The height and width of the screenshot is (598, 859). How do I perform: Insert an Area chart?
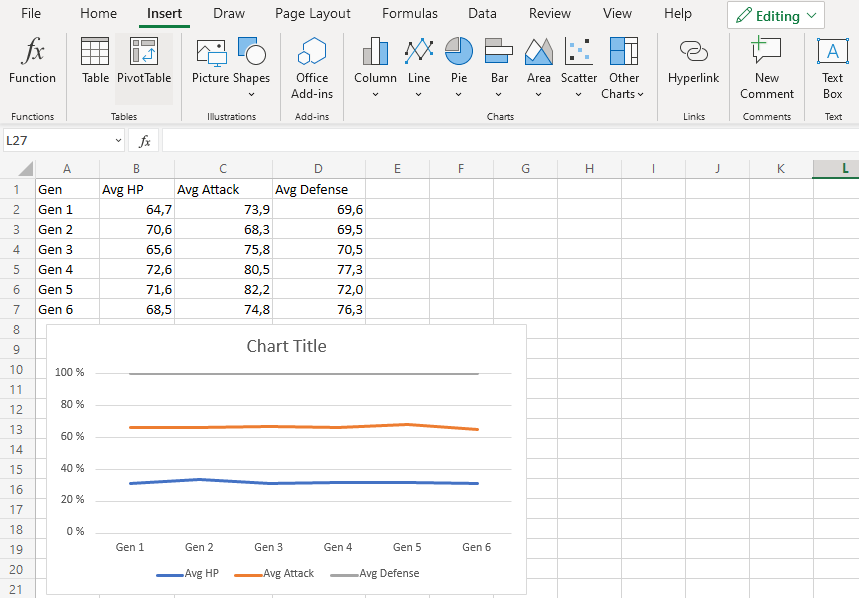pyautogui.click(x=538, y=66)
